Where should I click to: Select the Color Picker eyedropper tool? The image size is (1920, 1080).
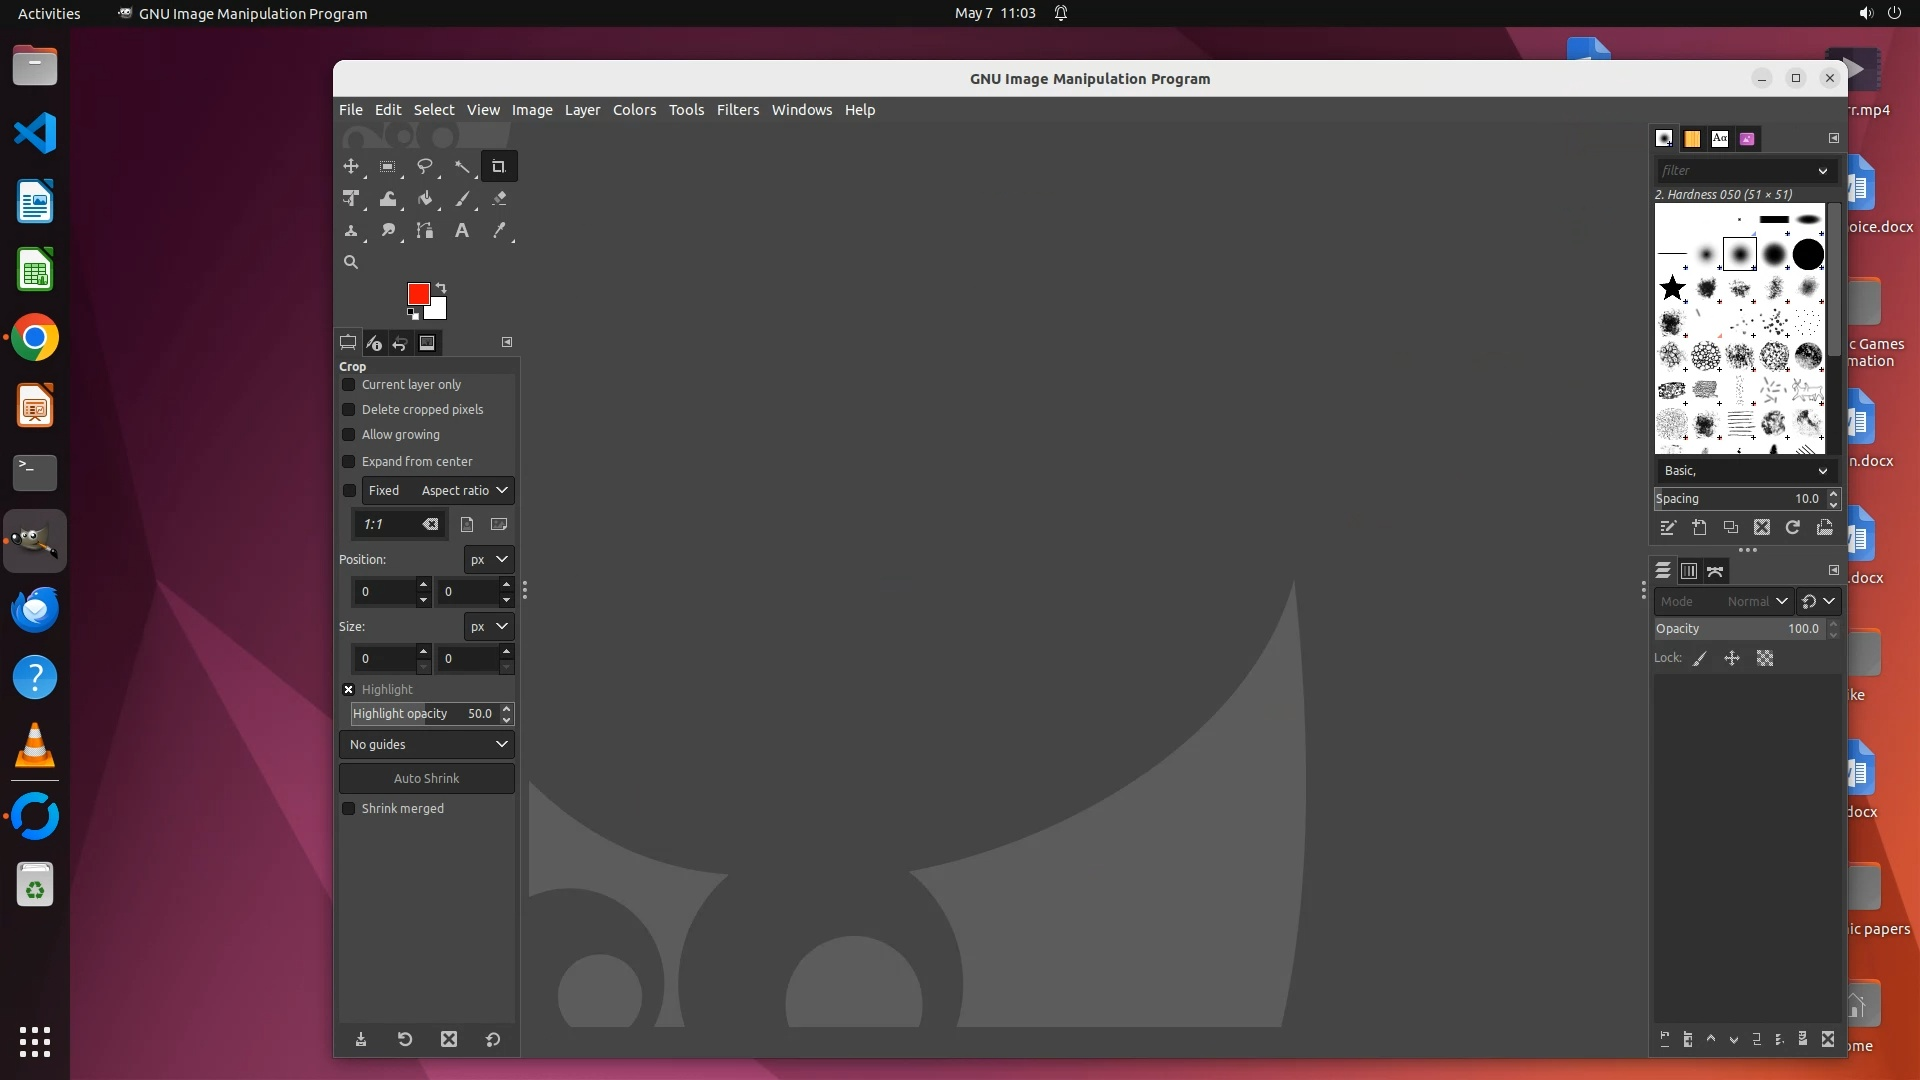click(499, 231)
